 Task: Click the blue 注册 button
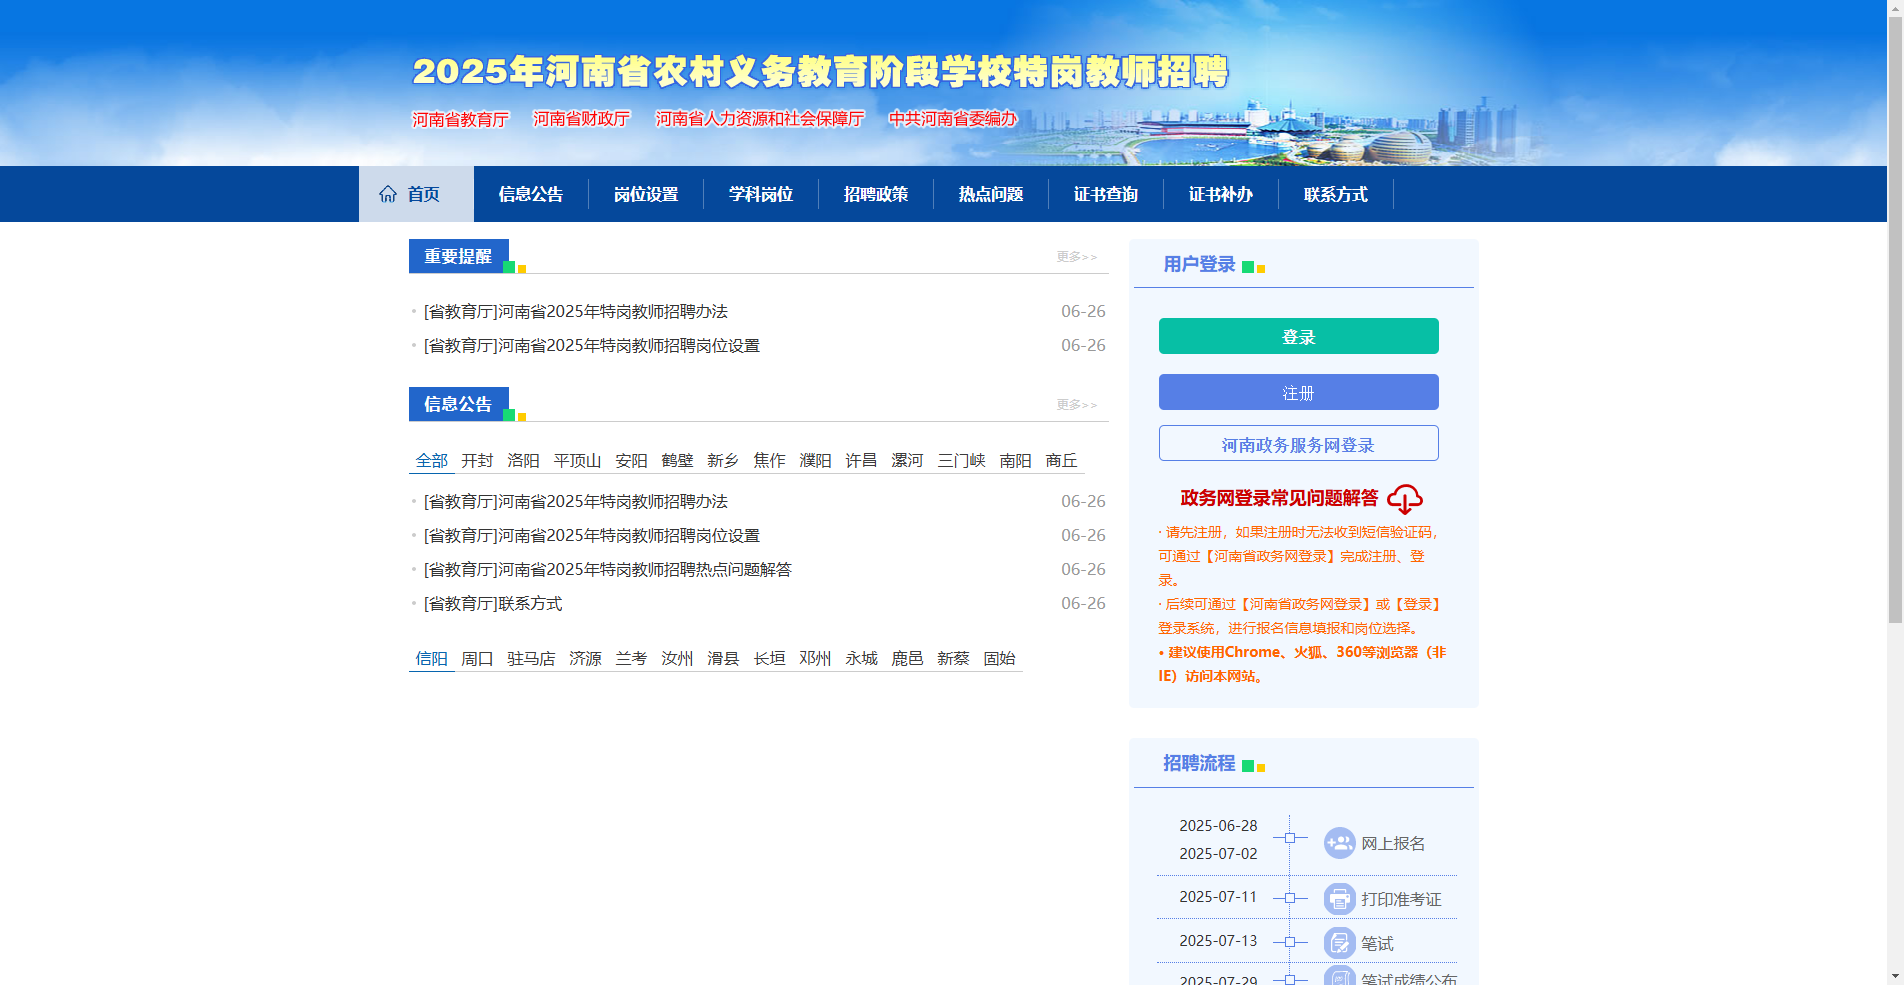click(1298, 391)
